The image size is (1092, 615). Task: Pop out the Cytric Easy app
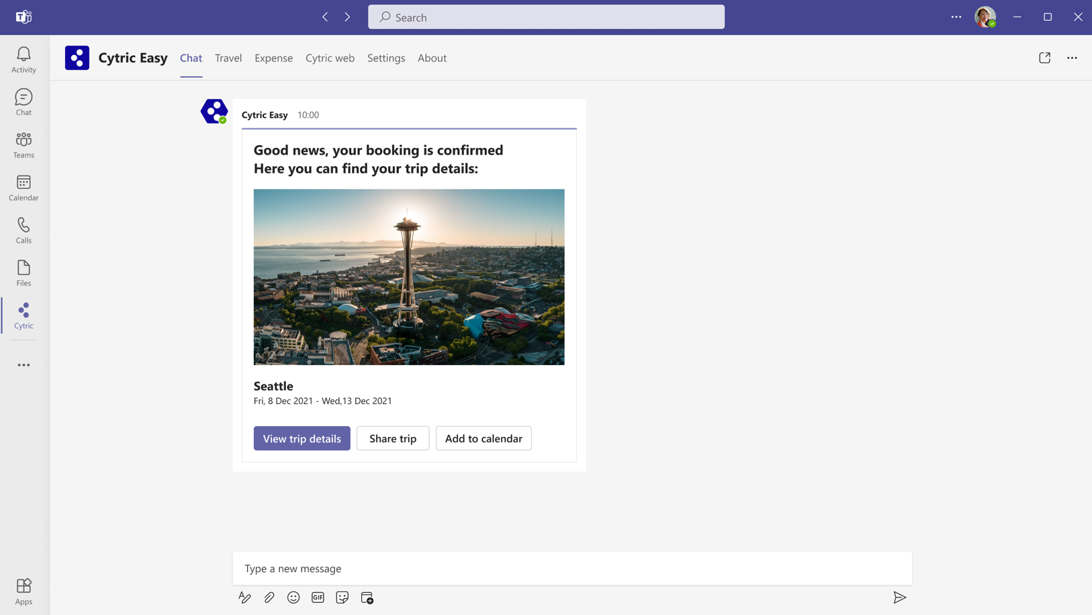1045,58
